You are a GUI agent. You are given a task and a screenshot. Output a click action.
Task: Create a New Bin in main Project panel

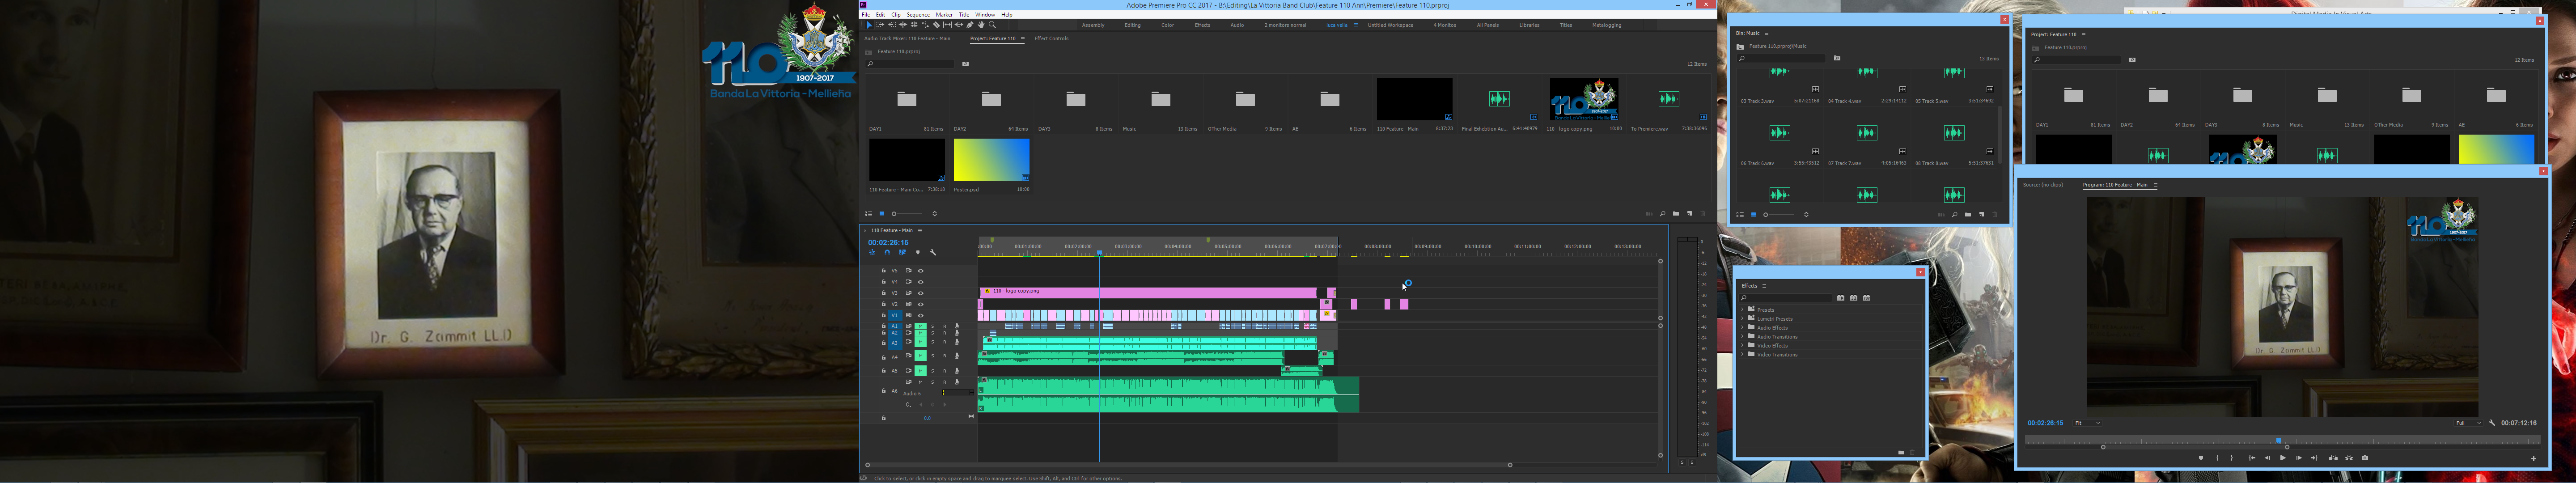click(1676, 214)
